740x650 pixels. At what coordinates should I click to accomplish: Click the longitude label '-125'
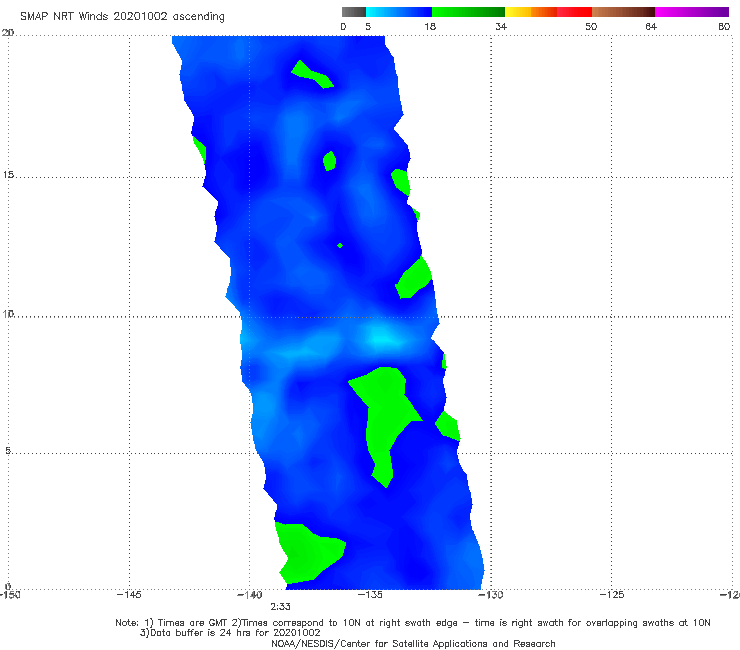612,595
